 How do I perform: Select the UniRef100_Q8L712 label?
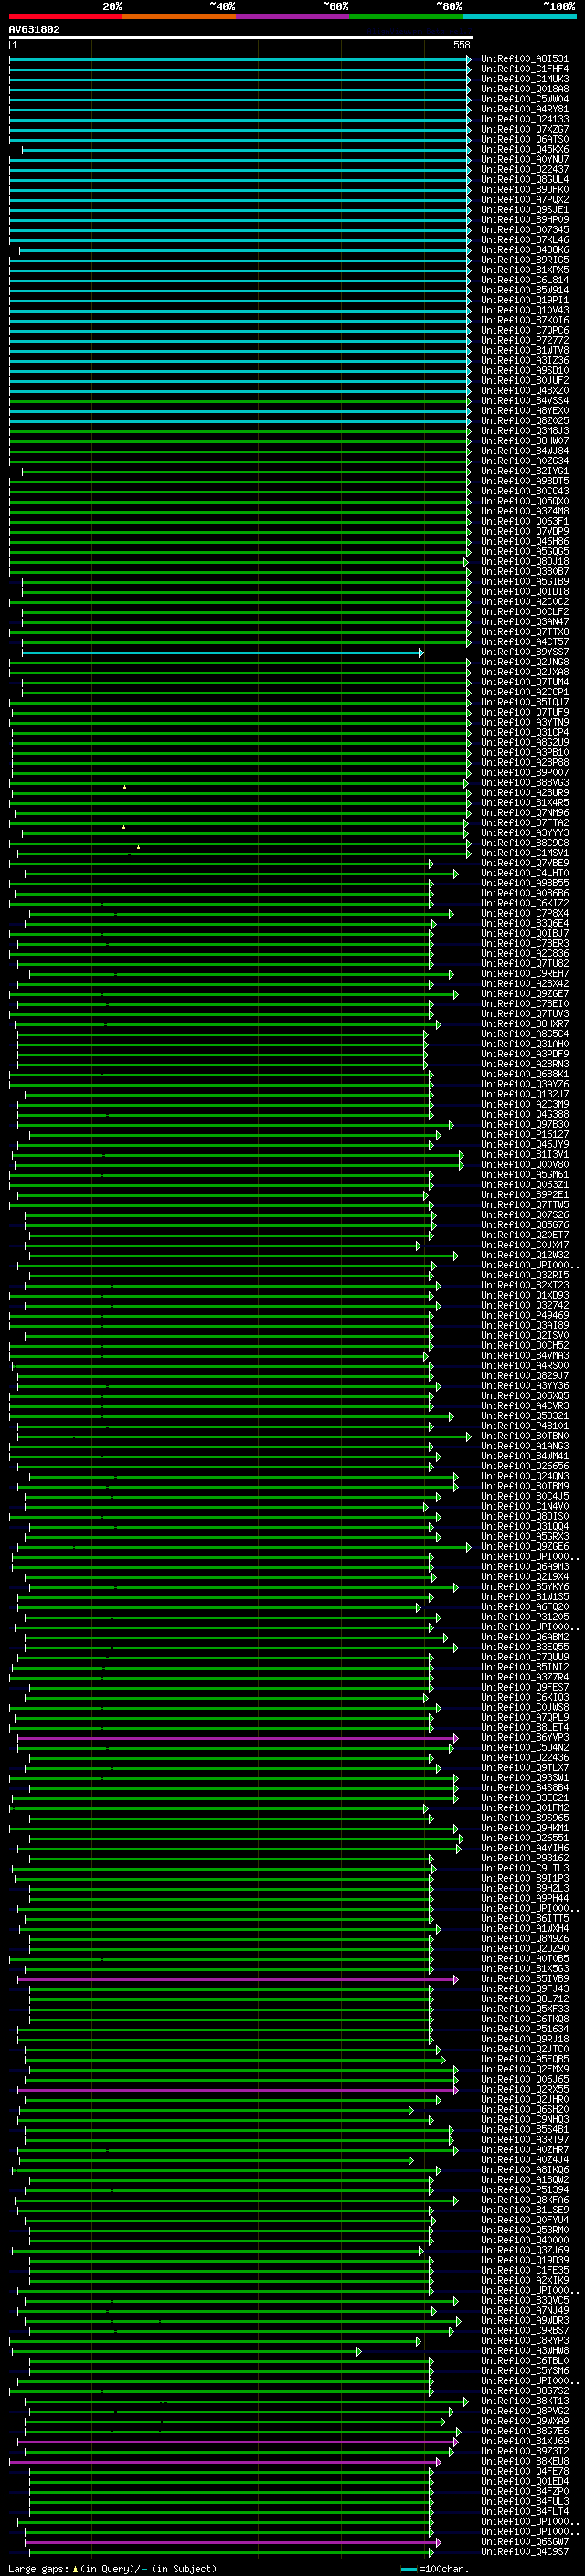[525, 1998]
